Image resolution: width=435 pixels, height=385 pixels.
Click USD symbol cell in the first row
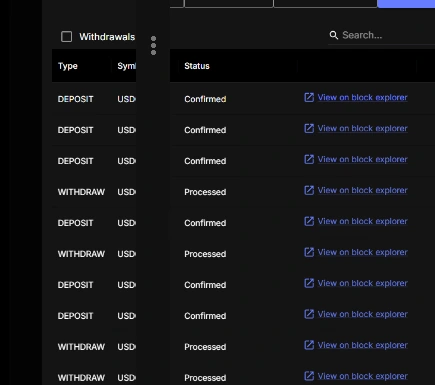[126, 99]
